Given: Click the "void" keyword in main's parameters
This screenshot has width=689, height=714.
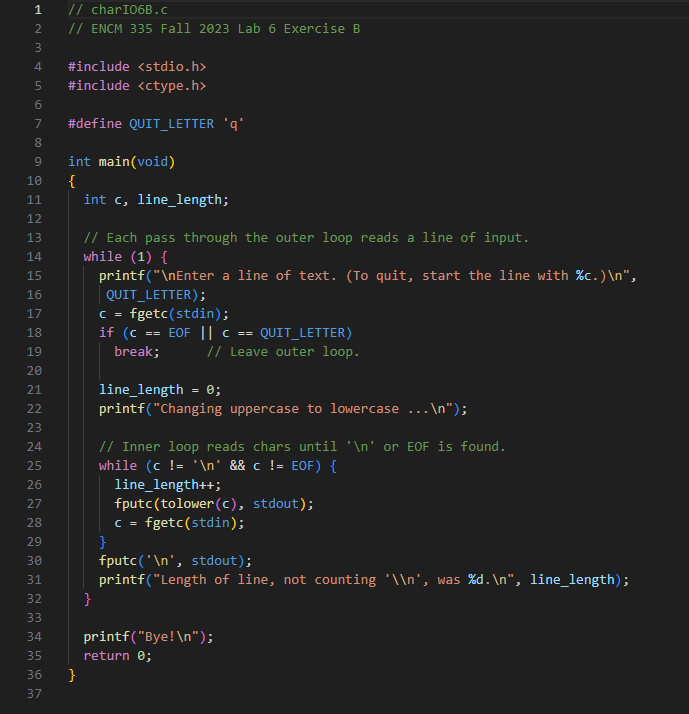Looking at the screenshot, I should [153, 162].
